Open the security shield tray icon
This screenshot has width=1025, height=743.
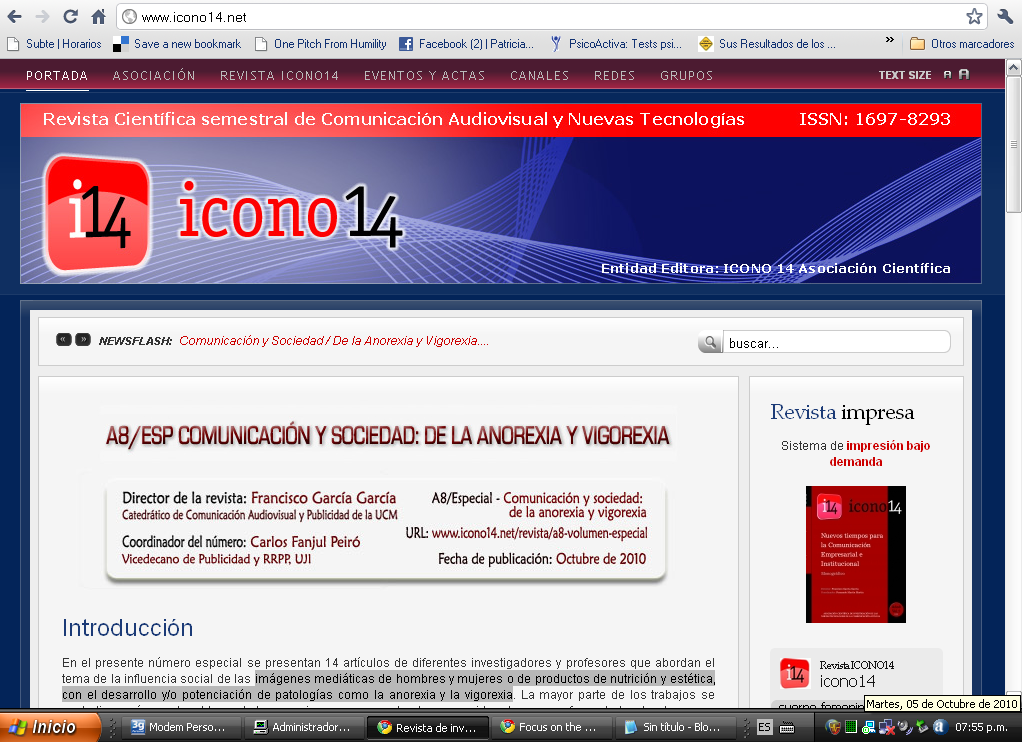pos(833,727)
